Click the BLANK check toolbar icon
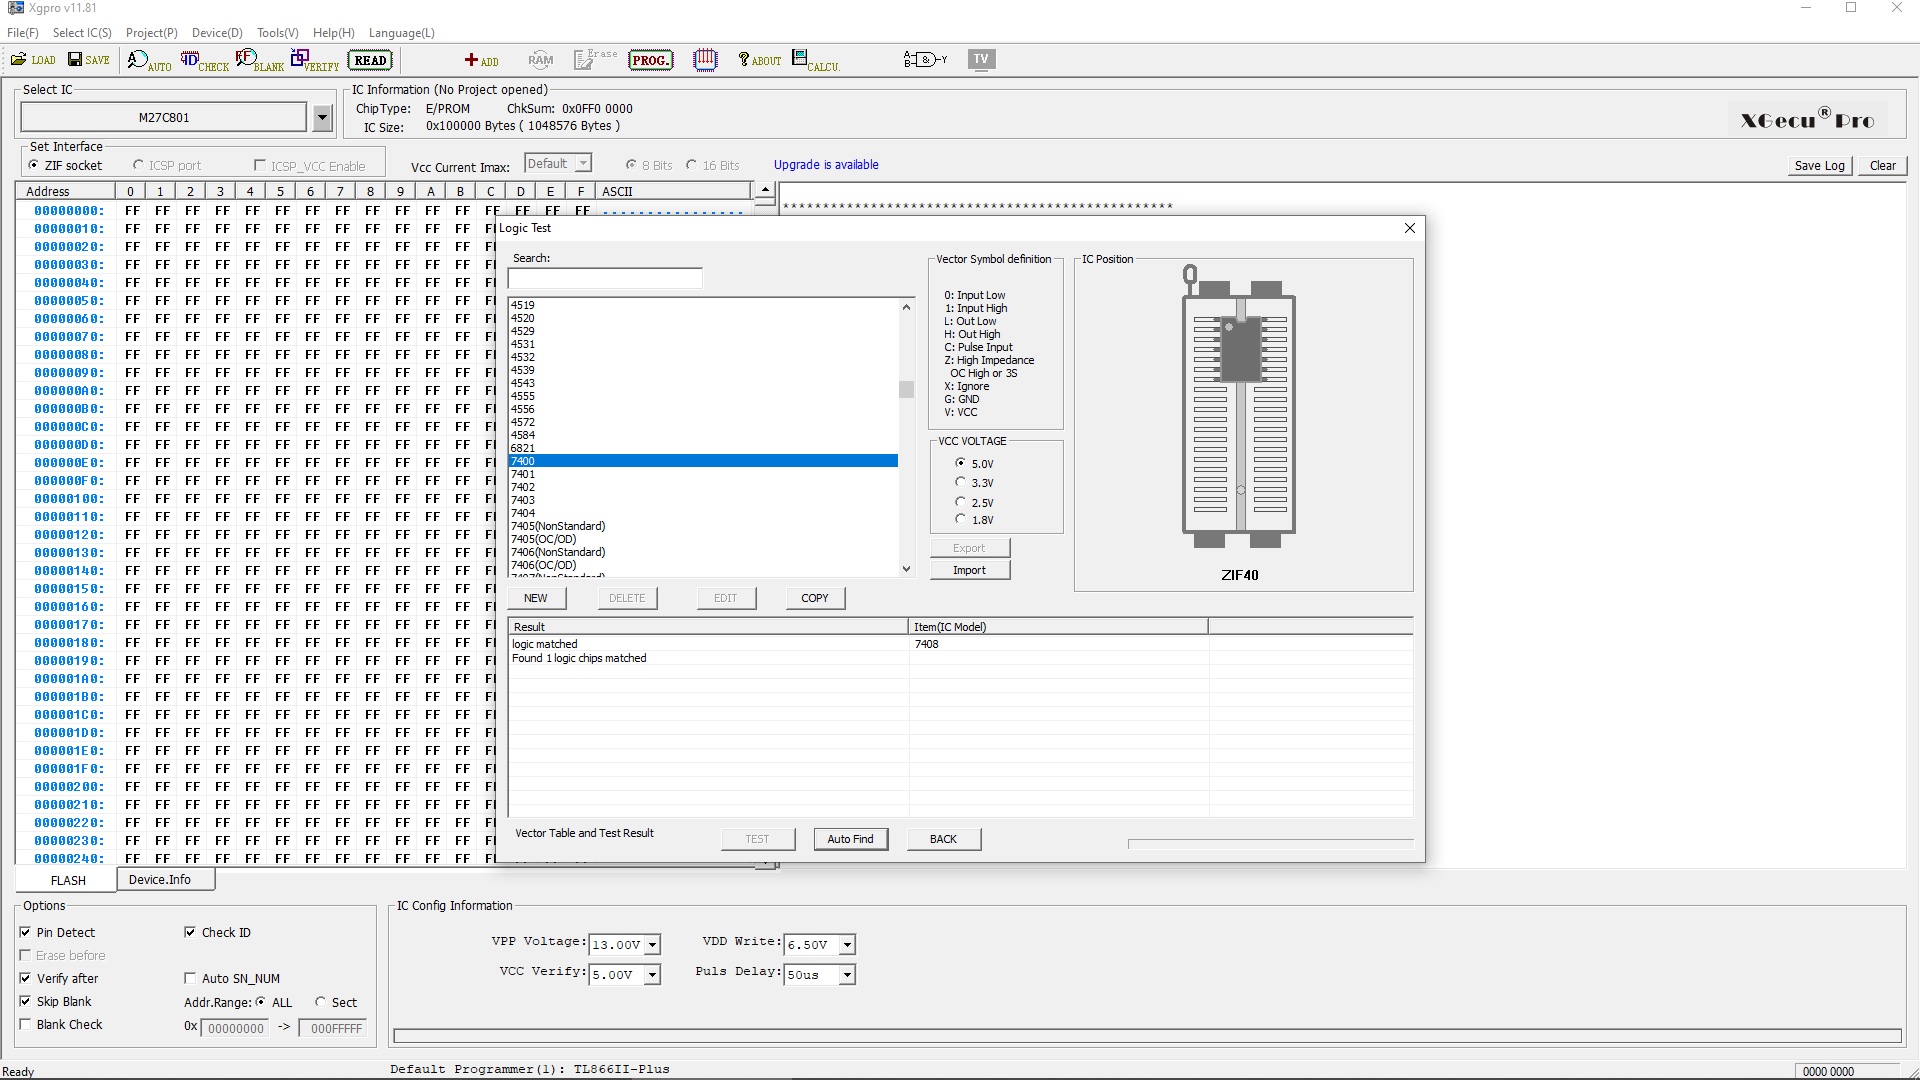Screen dimensions: 1920x1080 [259, 61]
